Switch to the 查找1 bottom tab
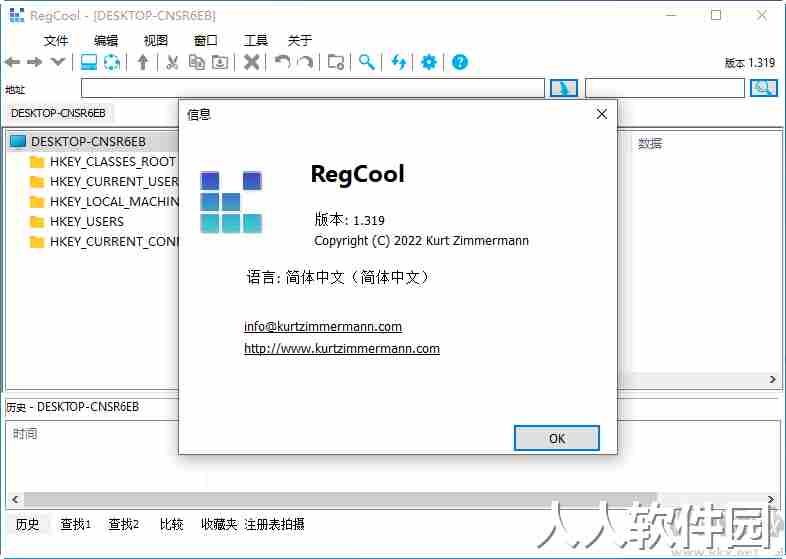 pyautogui.click(x=76, y=524)
